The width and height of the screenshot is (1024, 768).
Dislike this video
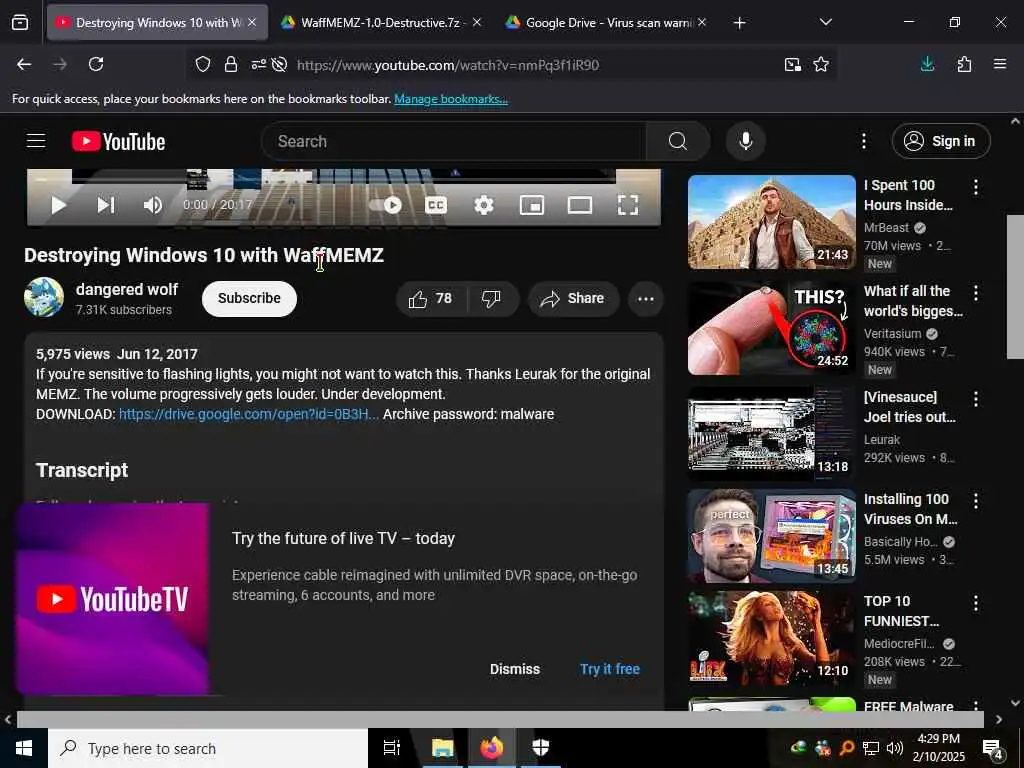click(491, 299)
